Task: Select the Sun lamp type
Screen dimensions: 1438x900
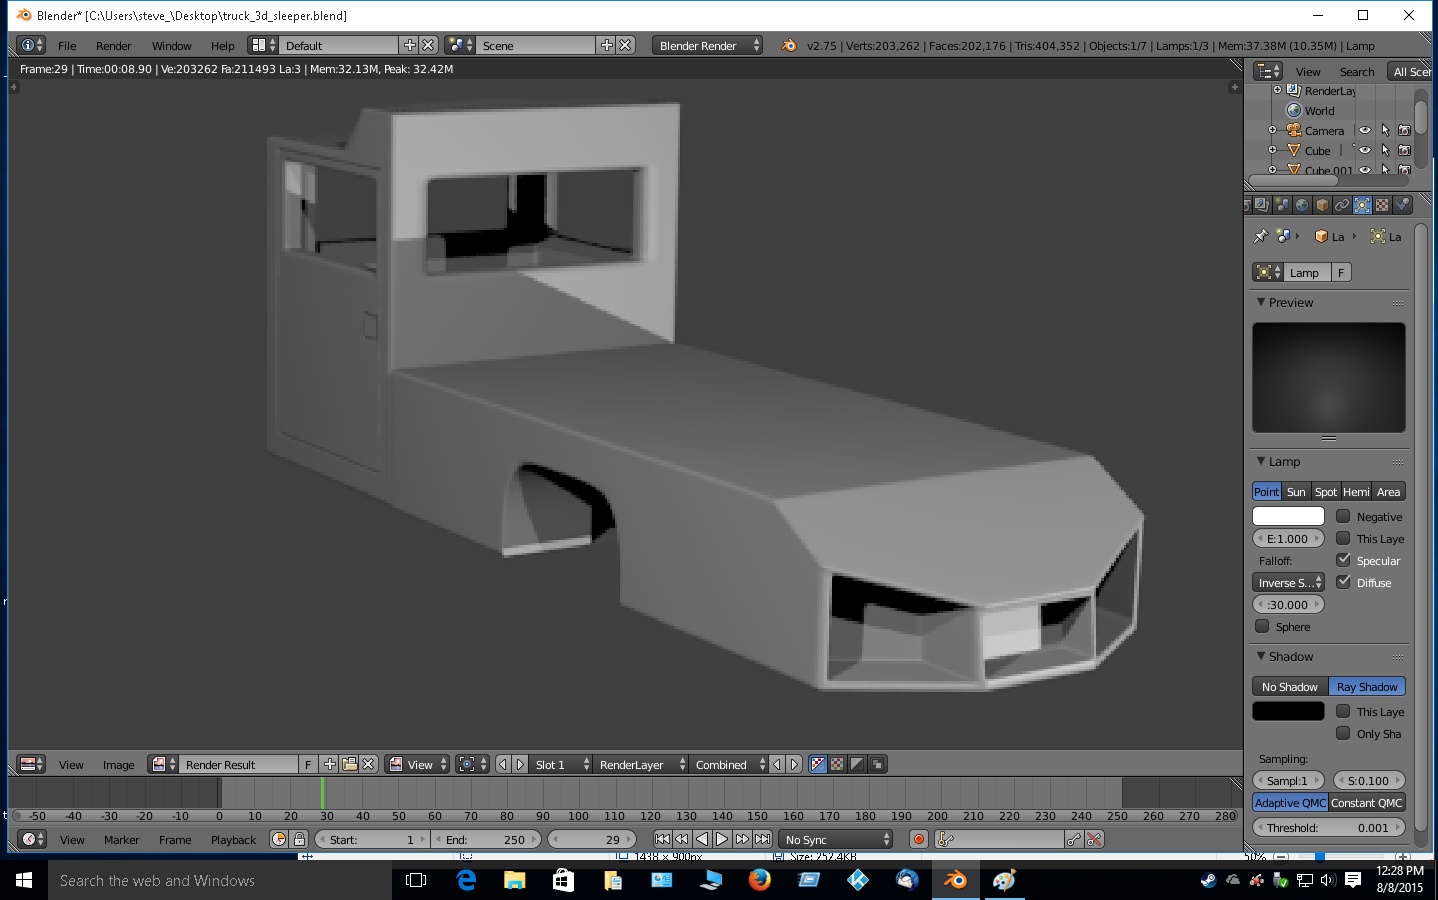Action: coord(1296,492)
